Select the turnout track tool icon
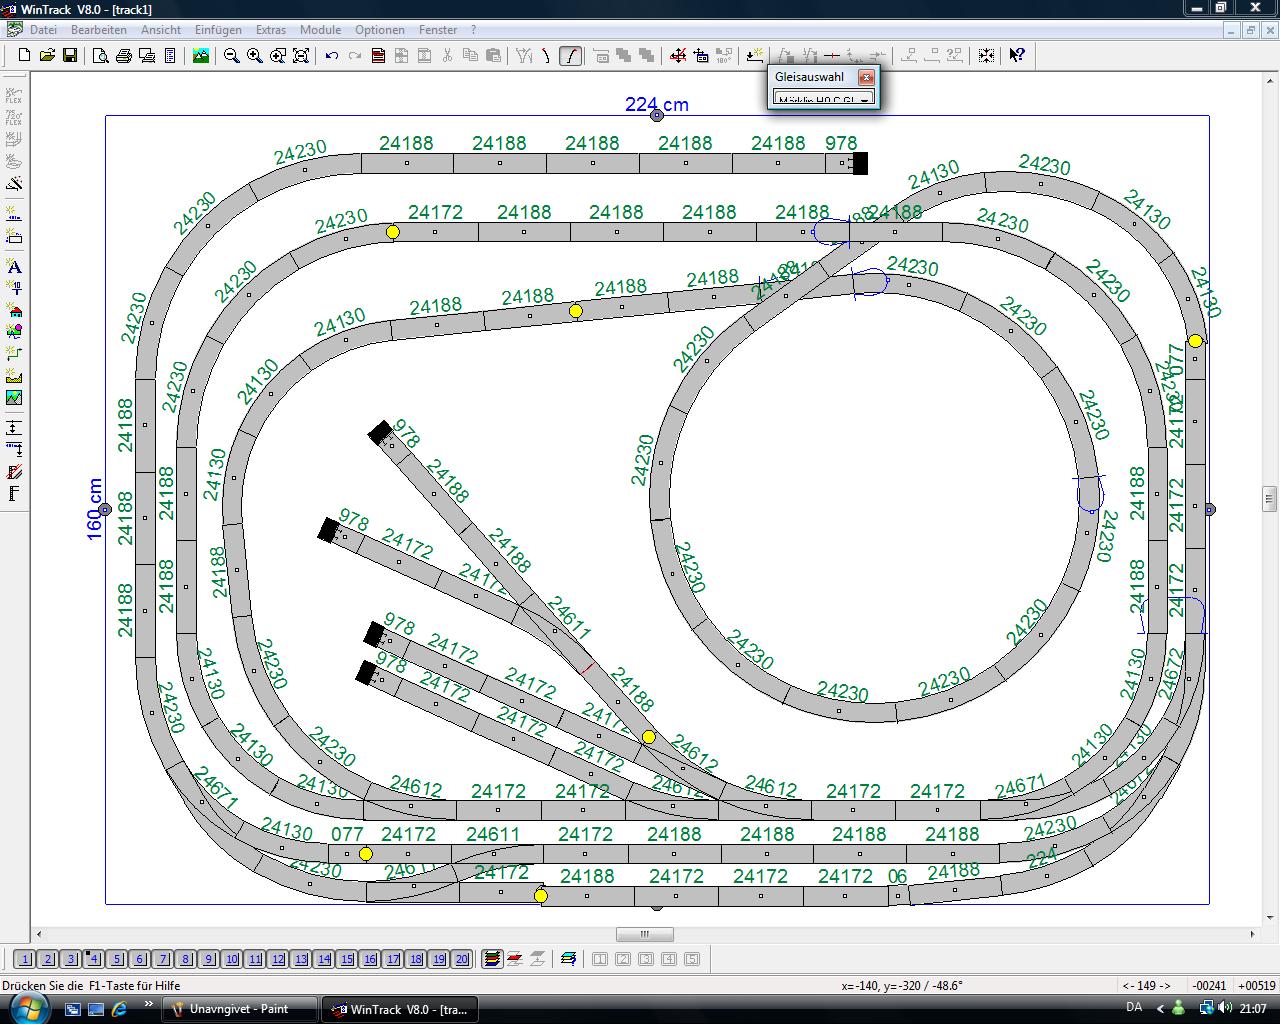Viewport: 1280px width, 1024px height. [x=524, y=56]
